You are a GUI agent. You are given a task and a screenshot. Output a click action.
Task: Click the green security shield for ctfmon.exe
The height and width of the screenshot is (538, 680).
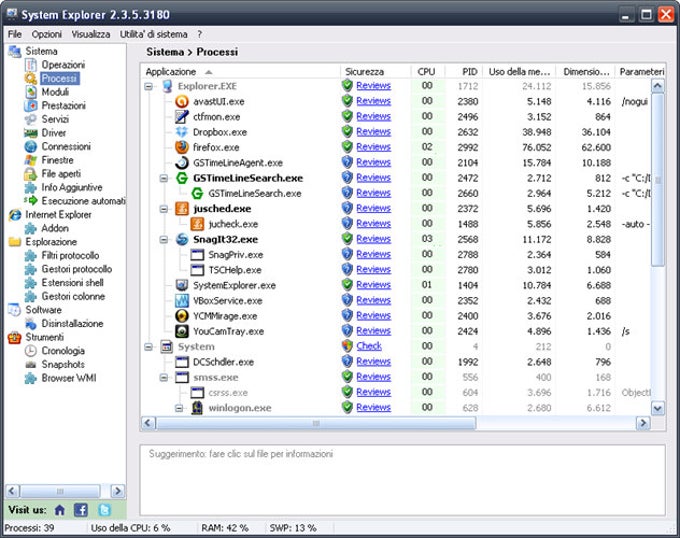coord(347,116)
